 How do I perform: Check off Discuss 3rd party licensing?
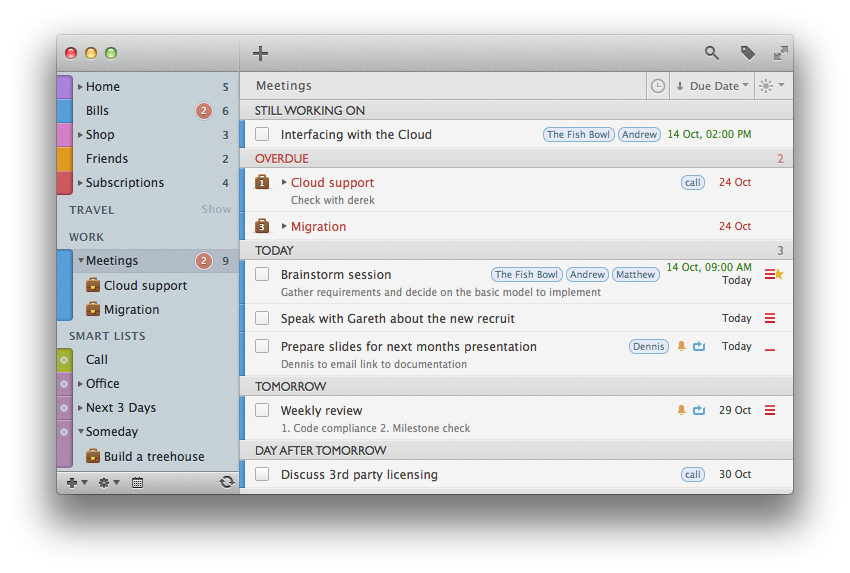point(262,474)
